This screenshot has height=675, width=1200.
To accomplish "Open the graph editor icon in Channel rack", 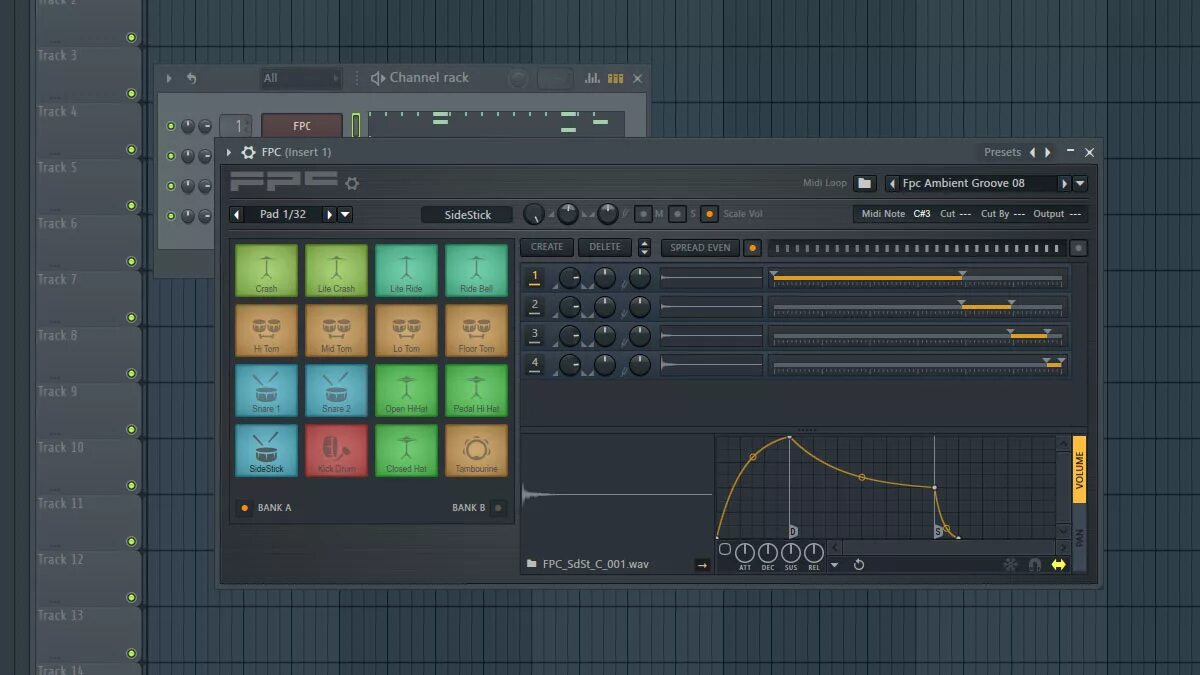I will click(592, 78).
